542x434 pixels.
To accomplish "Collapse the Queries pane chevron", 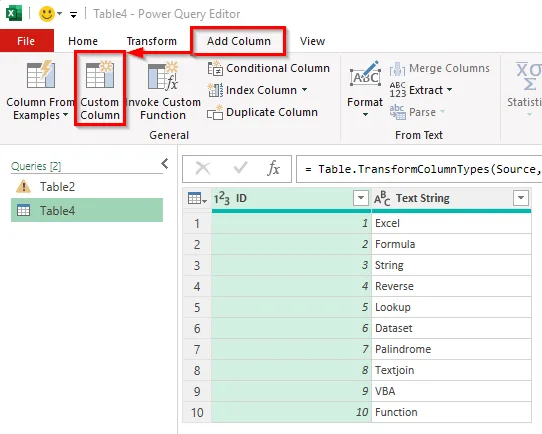I will pos(165,163).
